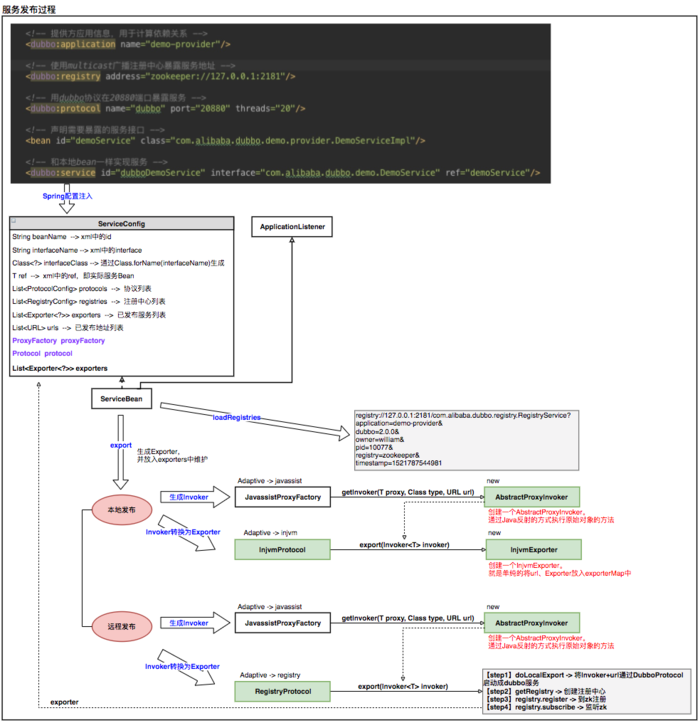The width and height of the screenshot is (700, 723).
Task: Select the T ref field row
Action: coord(73,276)
